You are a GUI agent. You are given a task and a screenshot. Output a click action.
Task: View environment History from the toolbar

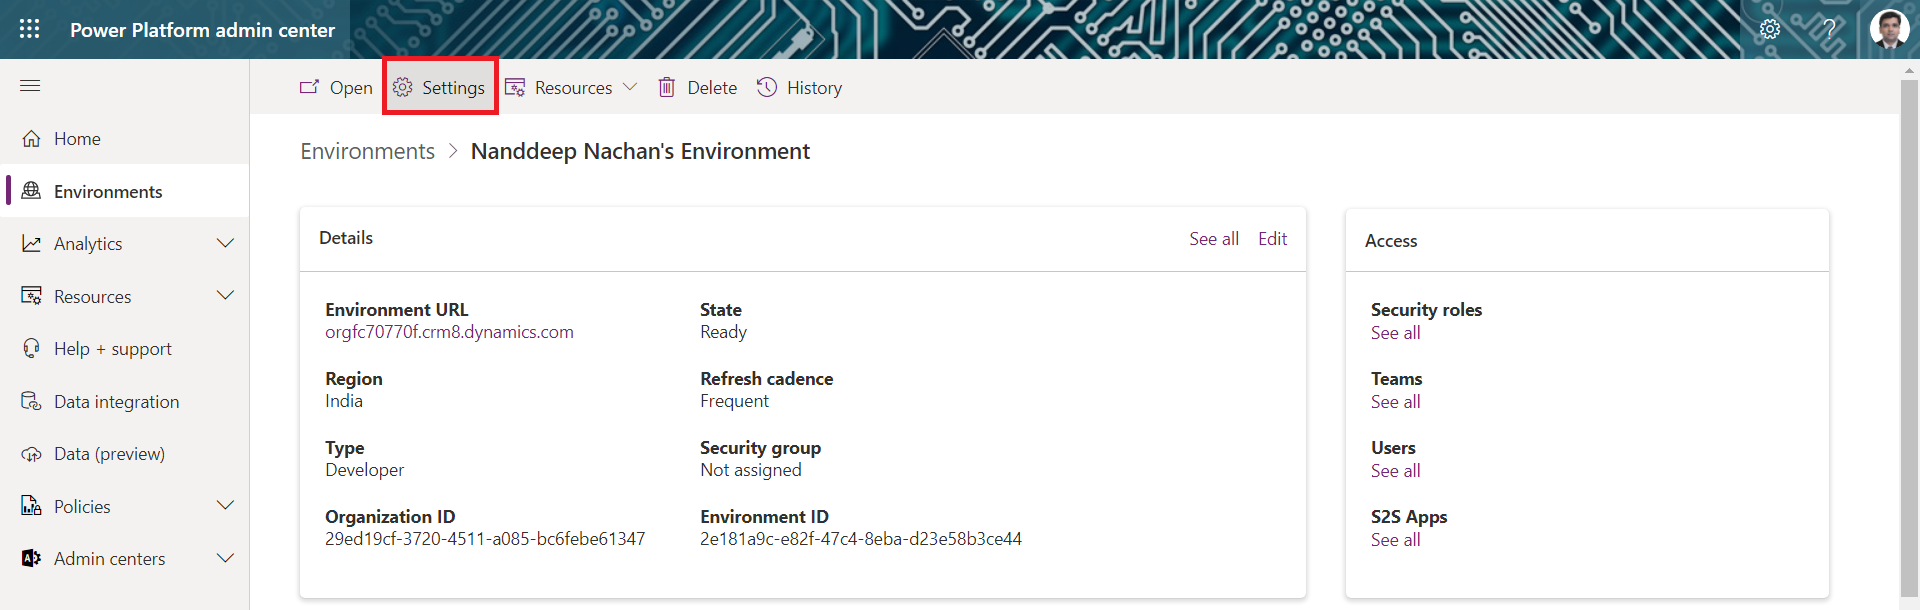tap(799, 88)
